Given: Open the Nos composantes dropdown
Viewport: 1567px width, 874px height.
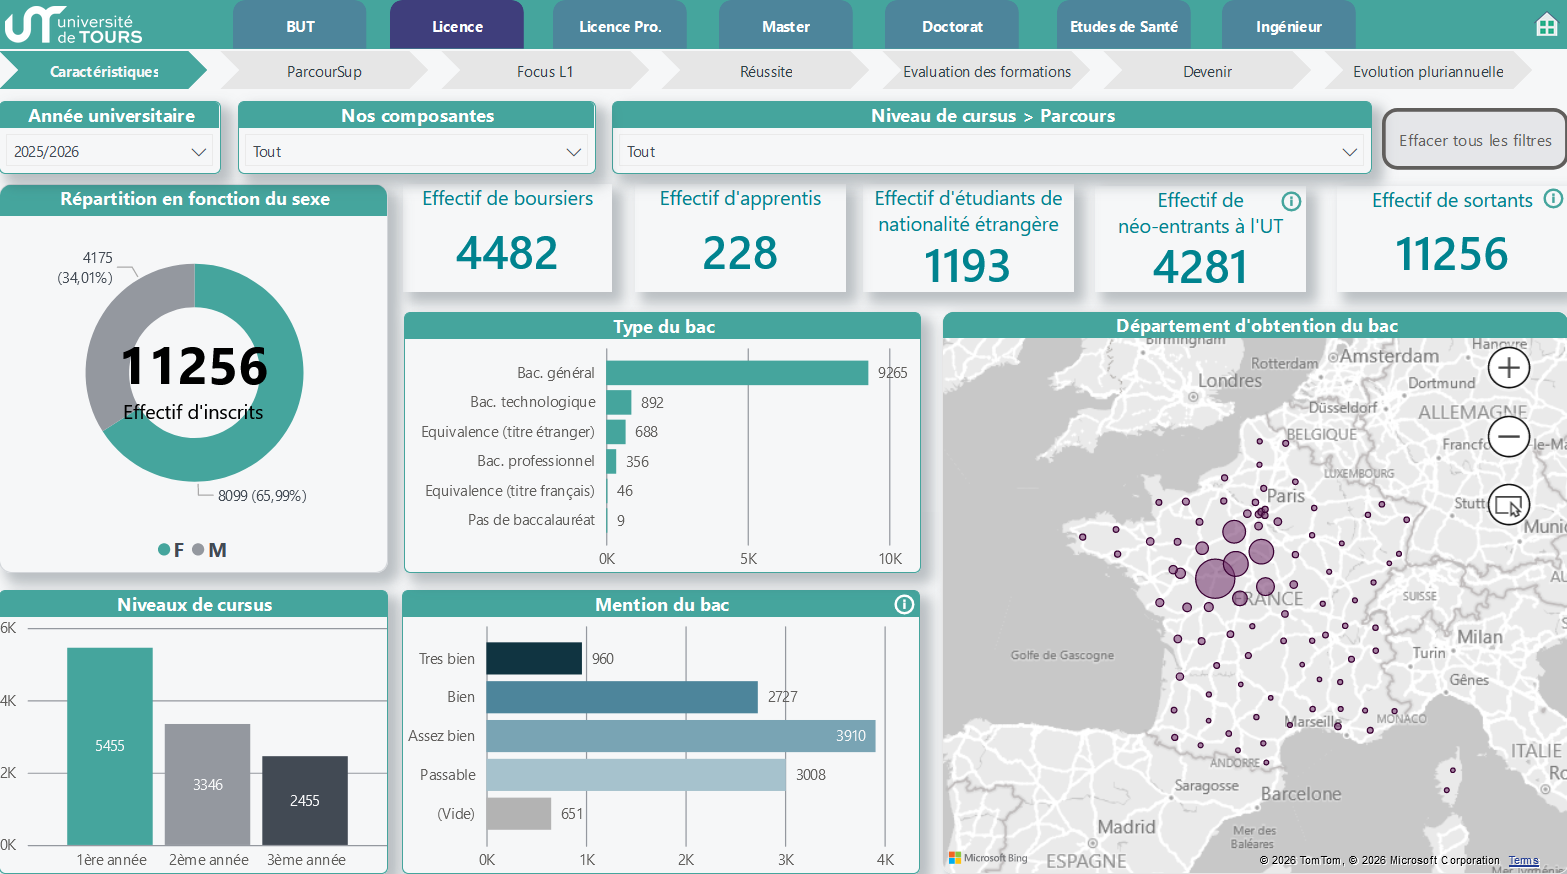Looking at the screenshot, I should pos(417,152).
